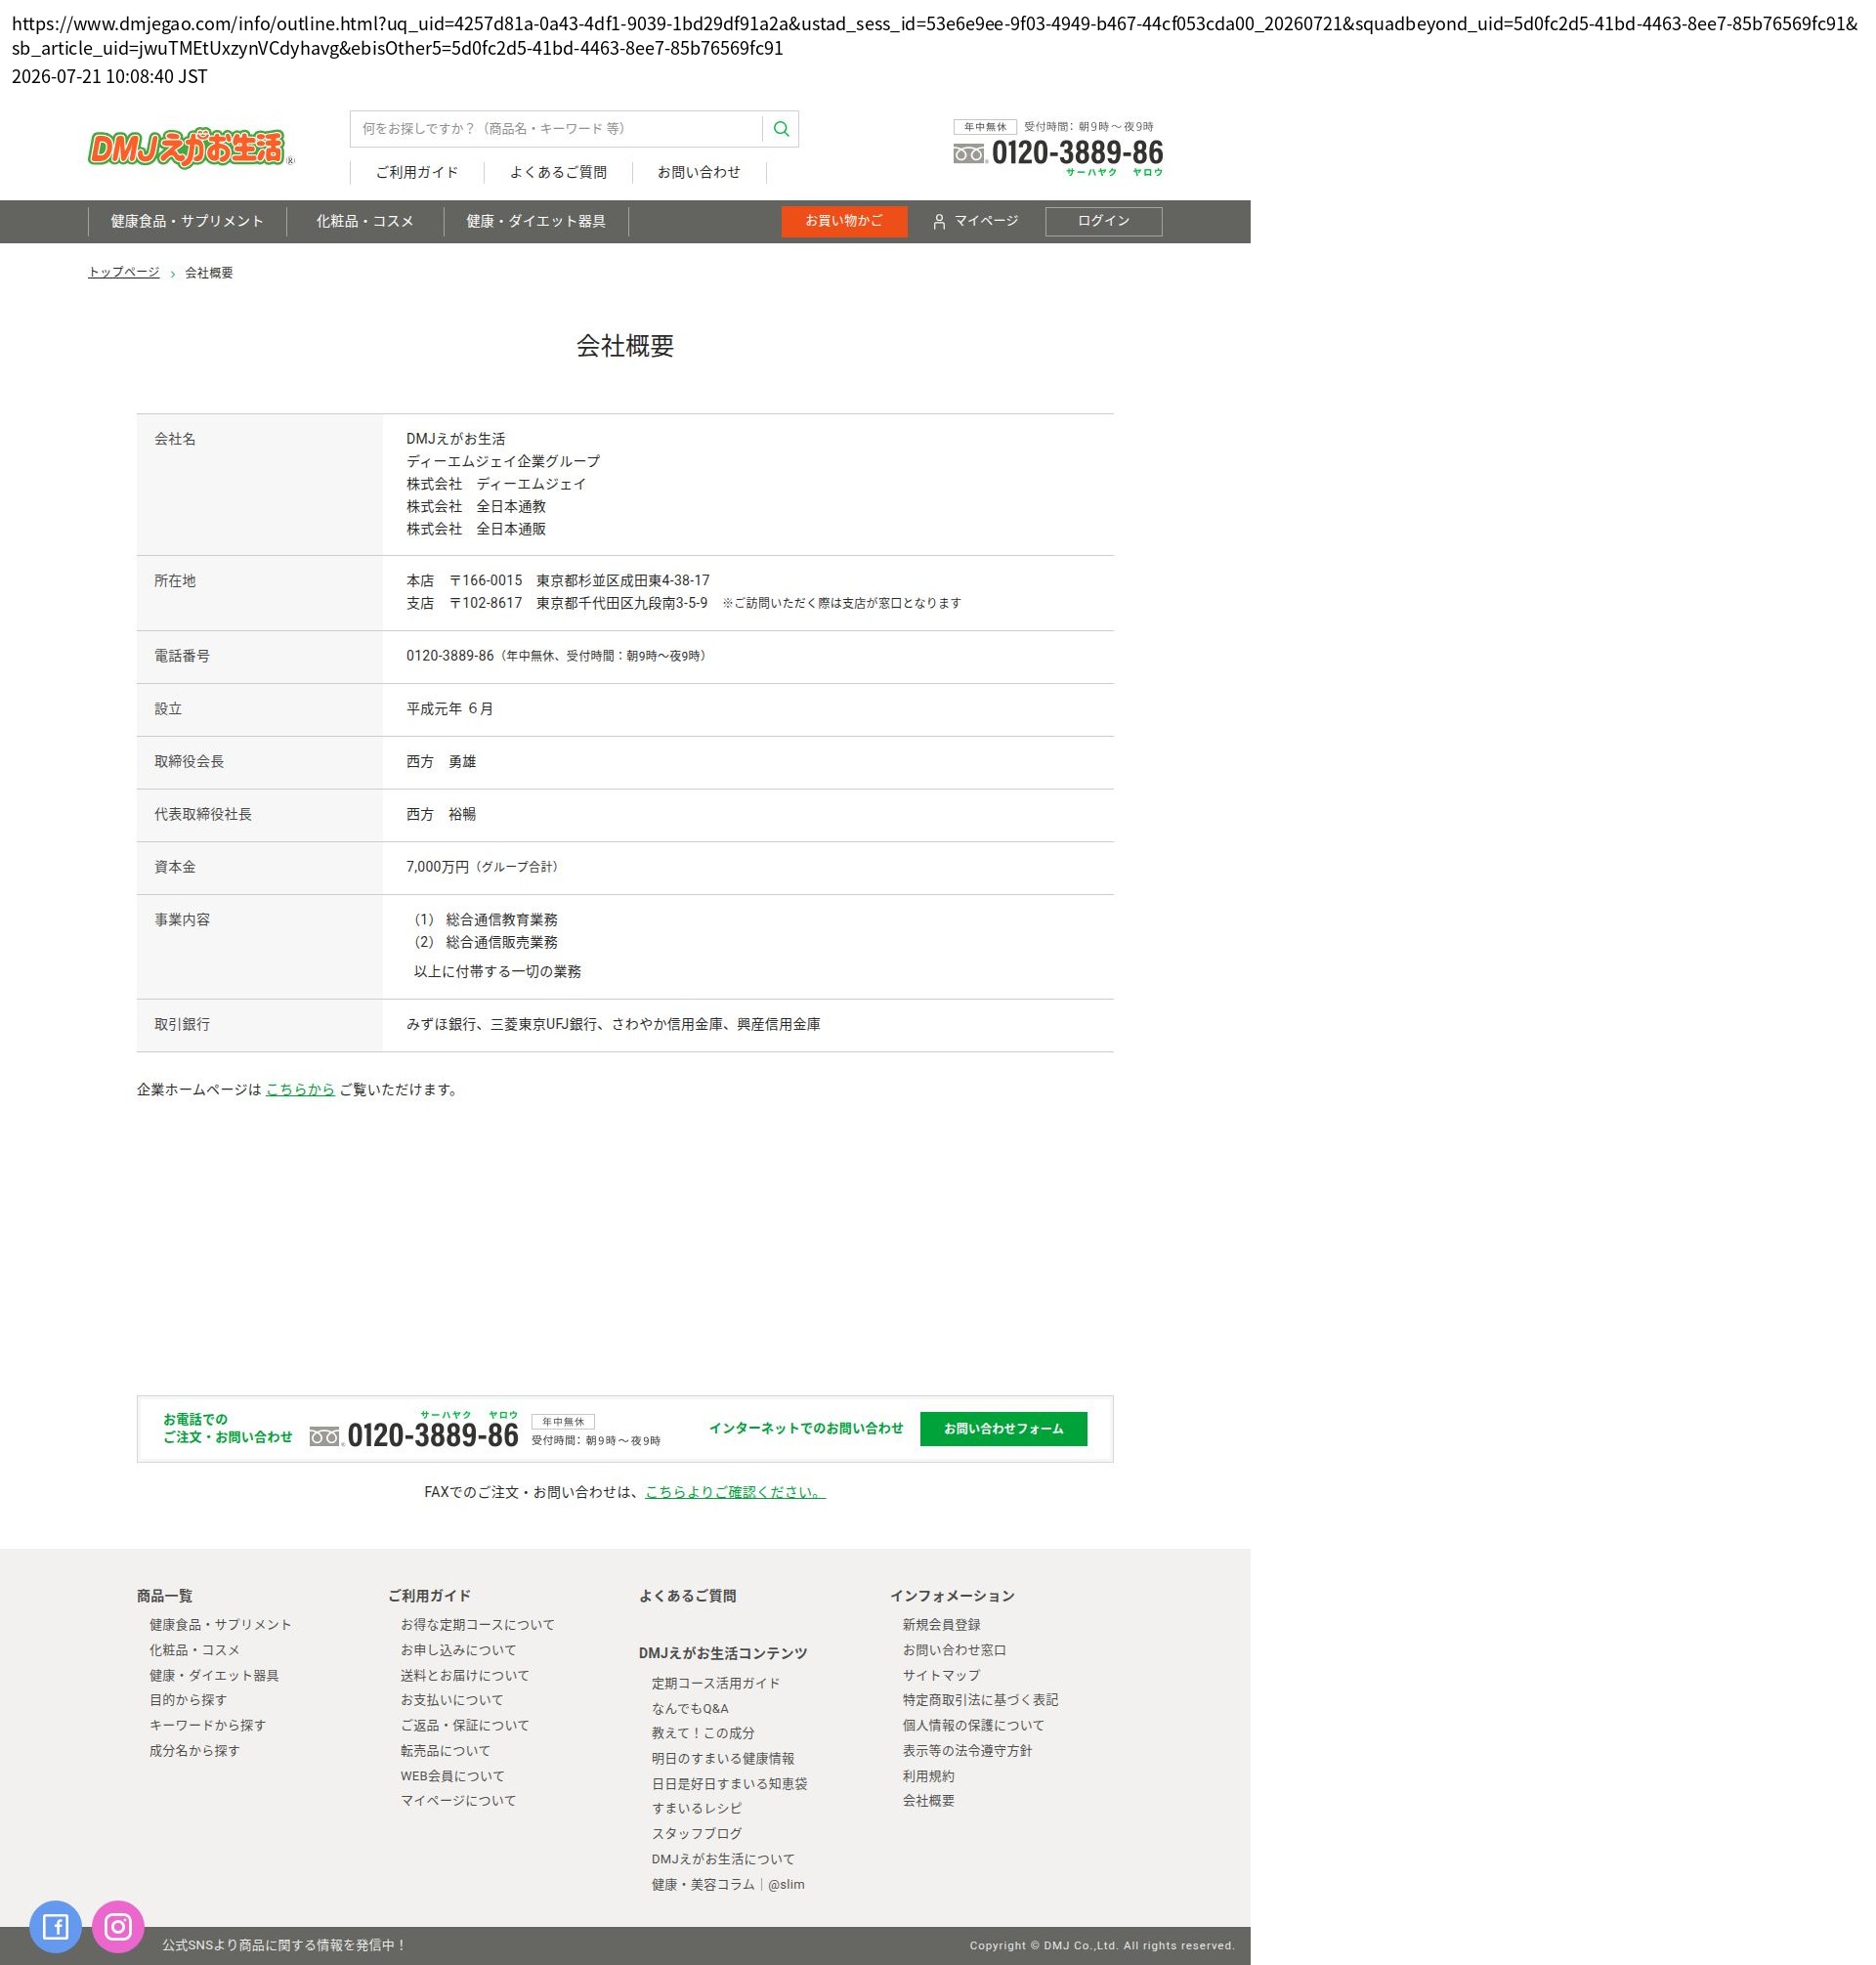
Task: Click the お問い合わせフォーム green button
Action: point(1003,1428)
